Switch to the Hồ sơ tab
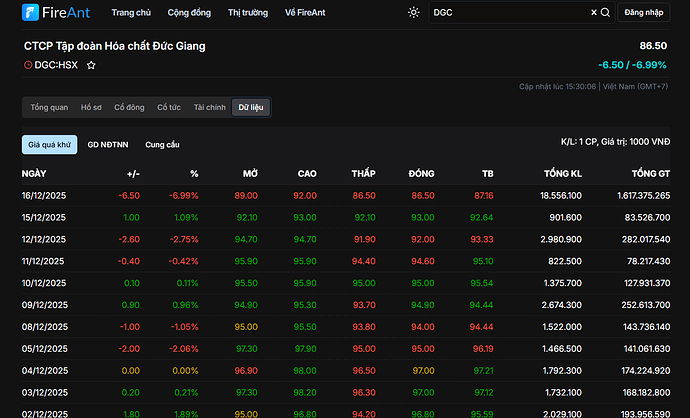Image resolution: width=690 pixels, height=418 pixels. click(x=91, y=107)
